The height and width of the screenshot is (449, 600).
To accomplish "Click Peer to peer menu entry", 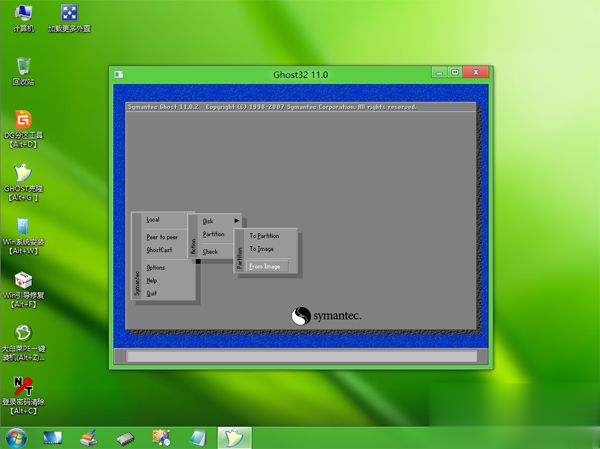I will pos(160,235).
